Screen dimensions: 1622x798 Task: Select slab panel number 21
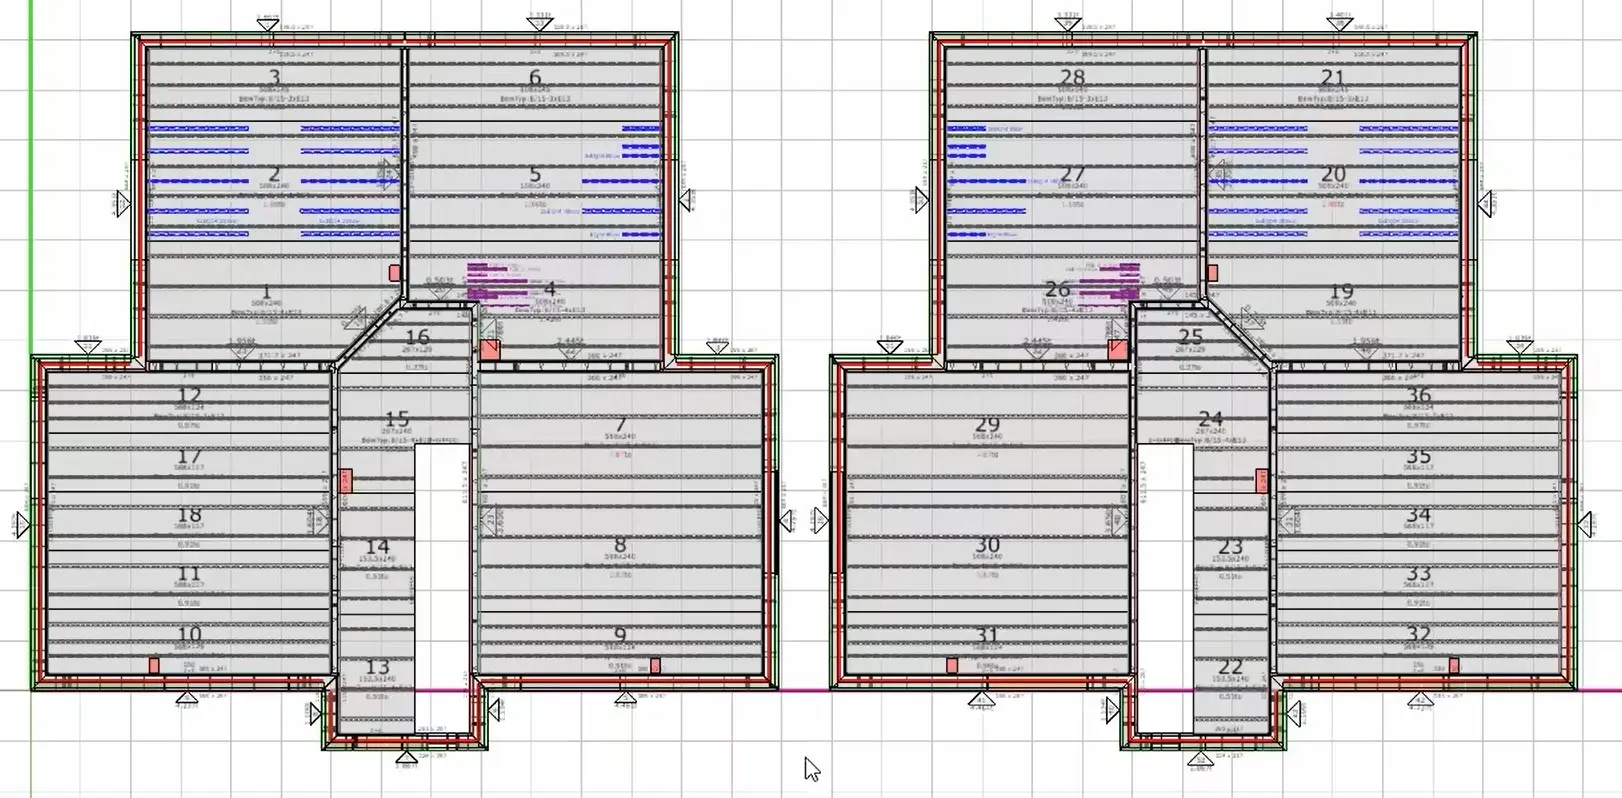pos(1333,77)
